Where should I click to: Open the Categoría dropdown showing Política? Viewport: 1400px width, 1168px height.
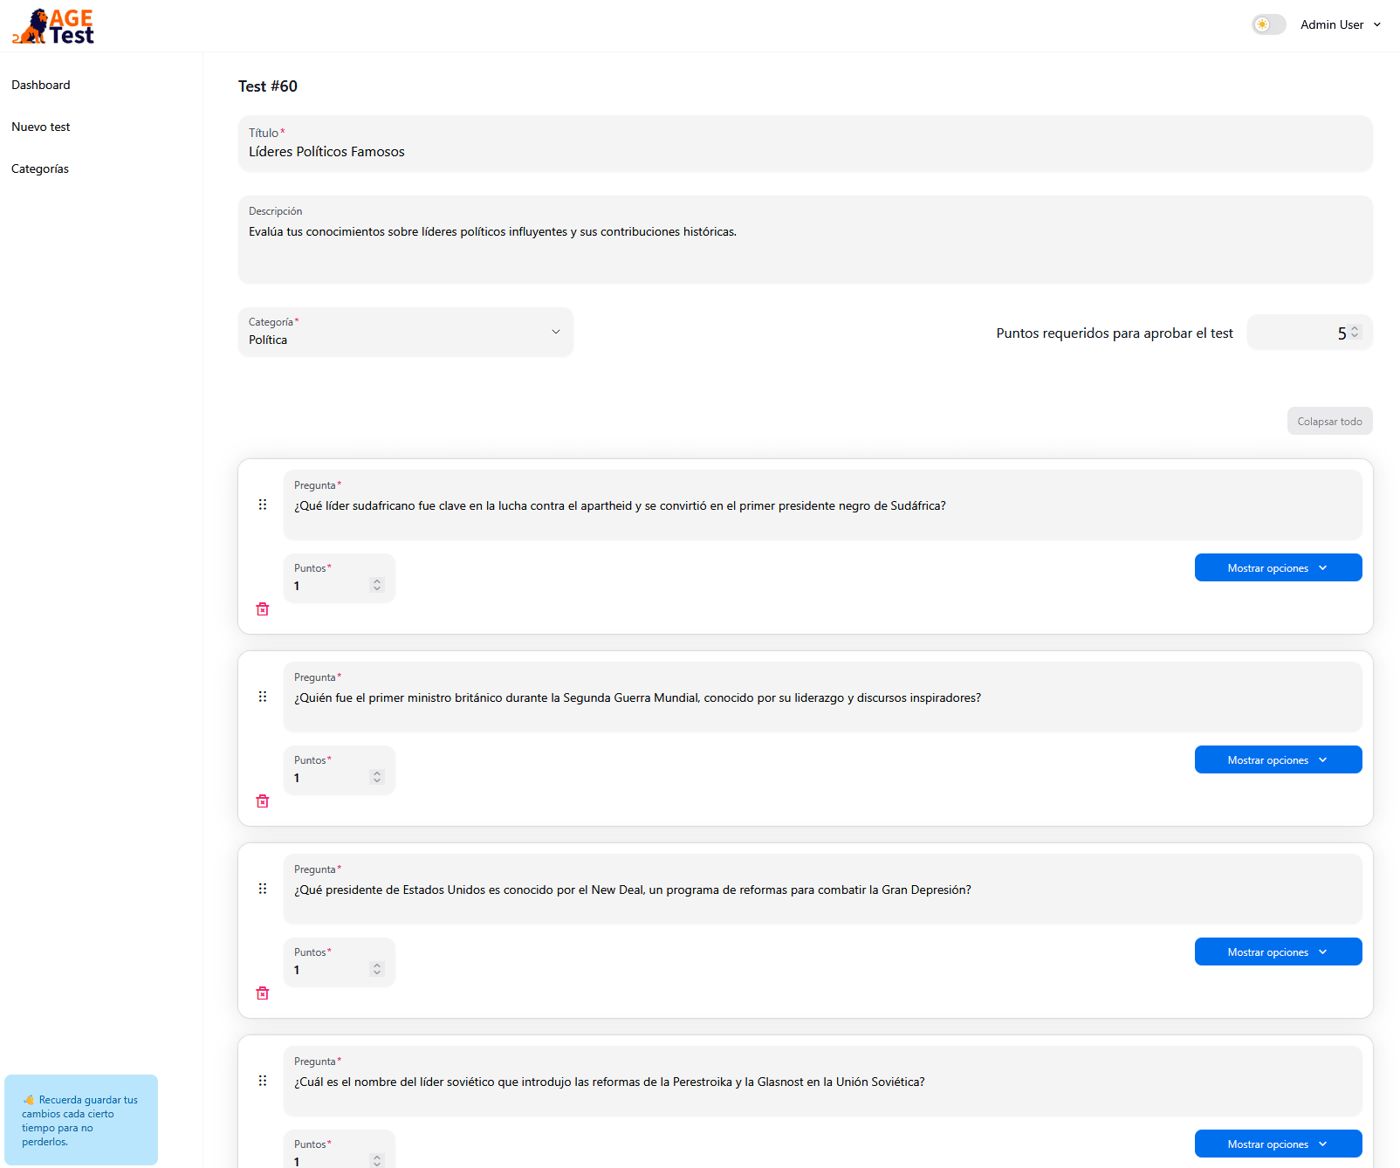coord(405,332)
